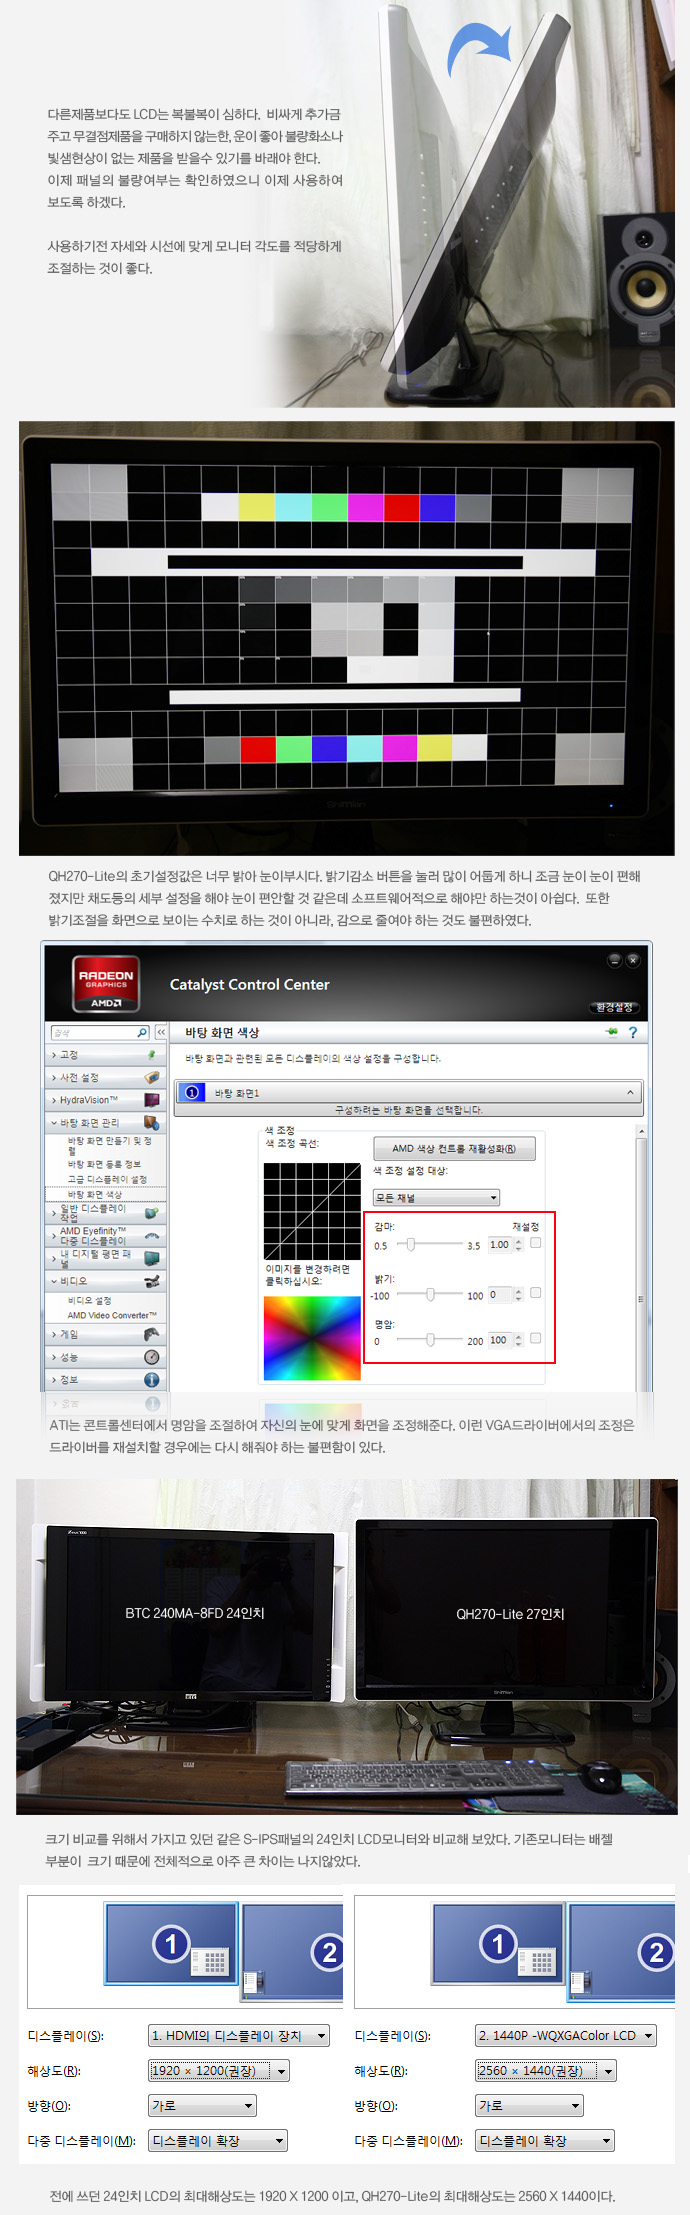Open 방향 dropdown under the 1920 × 1200 resolution

202,2105
